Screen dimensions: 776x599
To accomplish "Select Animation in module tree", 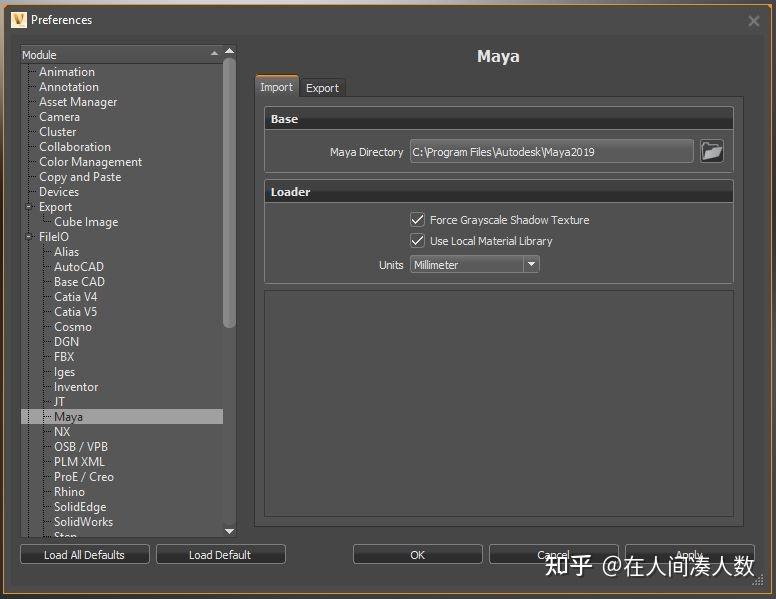I will tap(67, 72).
